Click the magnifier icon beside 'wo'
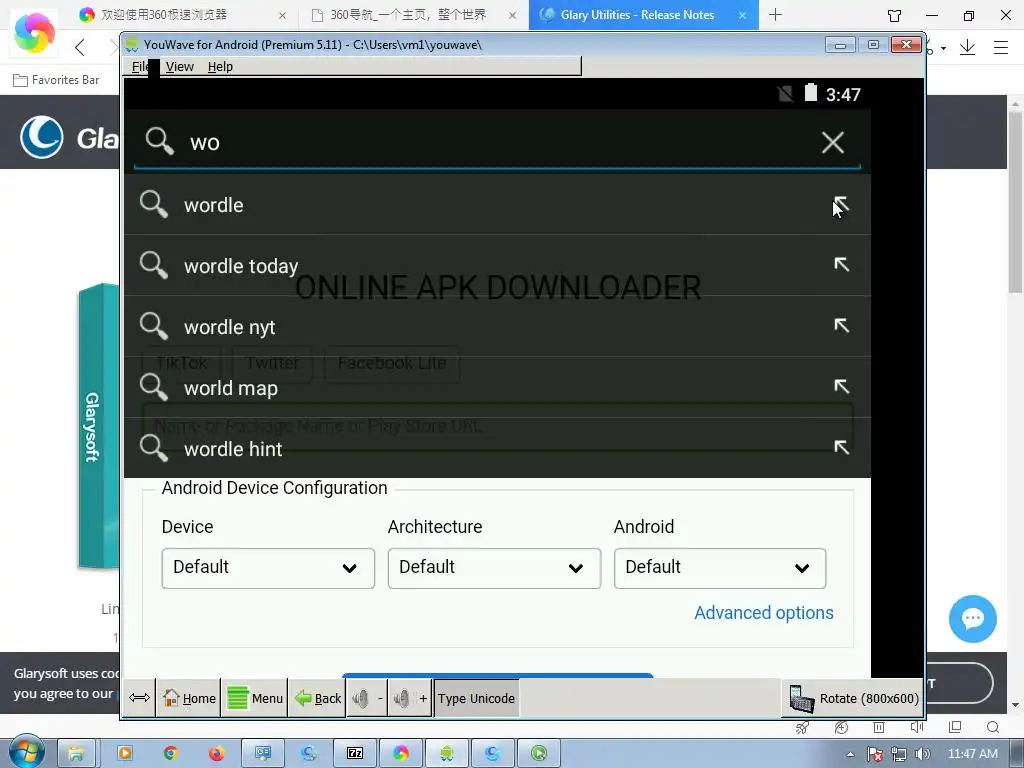 159,141
